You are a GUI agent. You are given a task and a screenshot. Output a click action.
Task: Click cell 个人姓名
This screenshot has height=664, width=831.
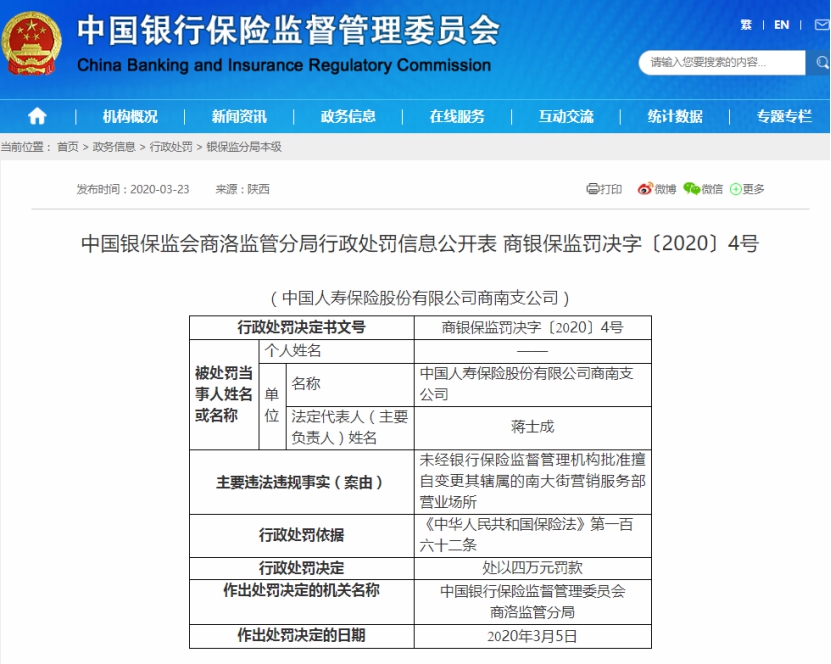337,351
